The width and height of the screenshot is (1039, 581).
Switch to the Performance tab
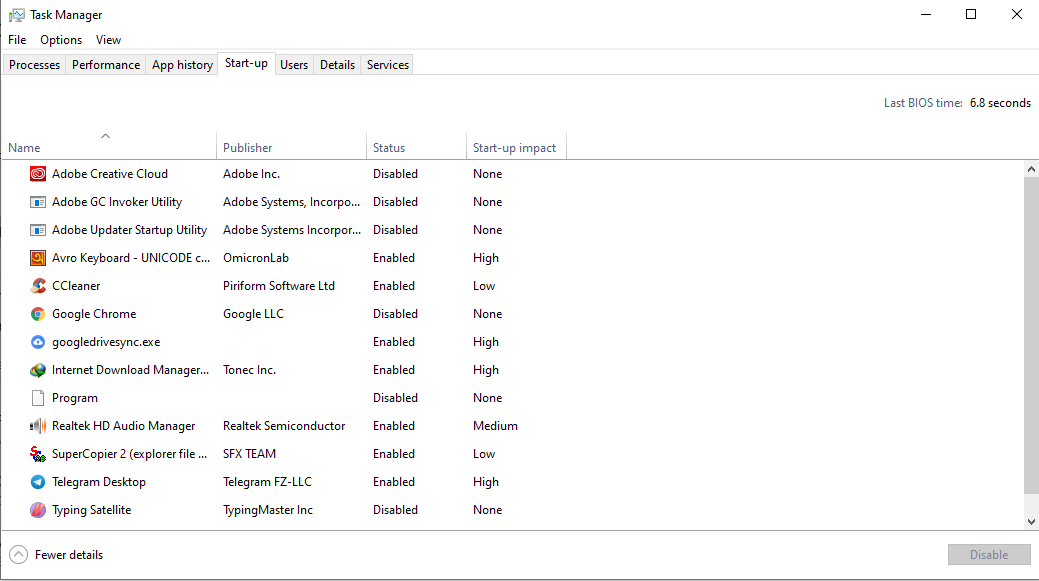pyautogui.click(x=106, y=65)
